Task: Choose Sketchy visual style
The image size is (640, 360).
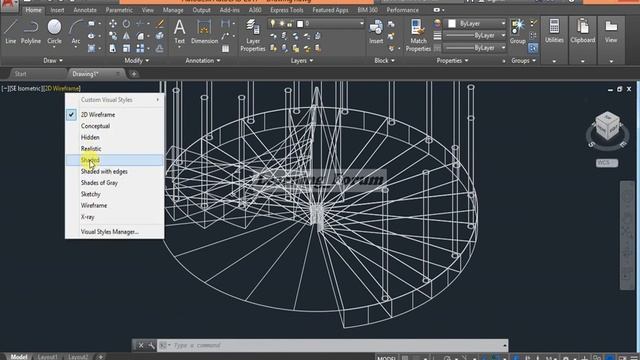Action: click(x=115, y=194)
